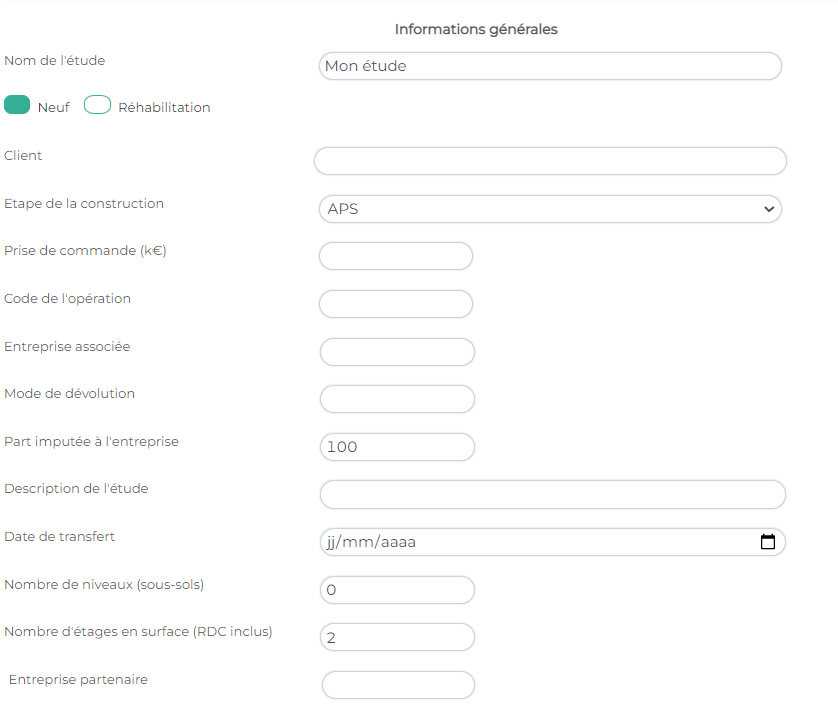Click the APS dropdown chevron arrow
Screen dimensions: 838x705
pyautogui.click(x=769, y=209)
